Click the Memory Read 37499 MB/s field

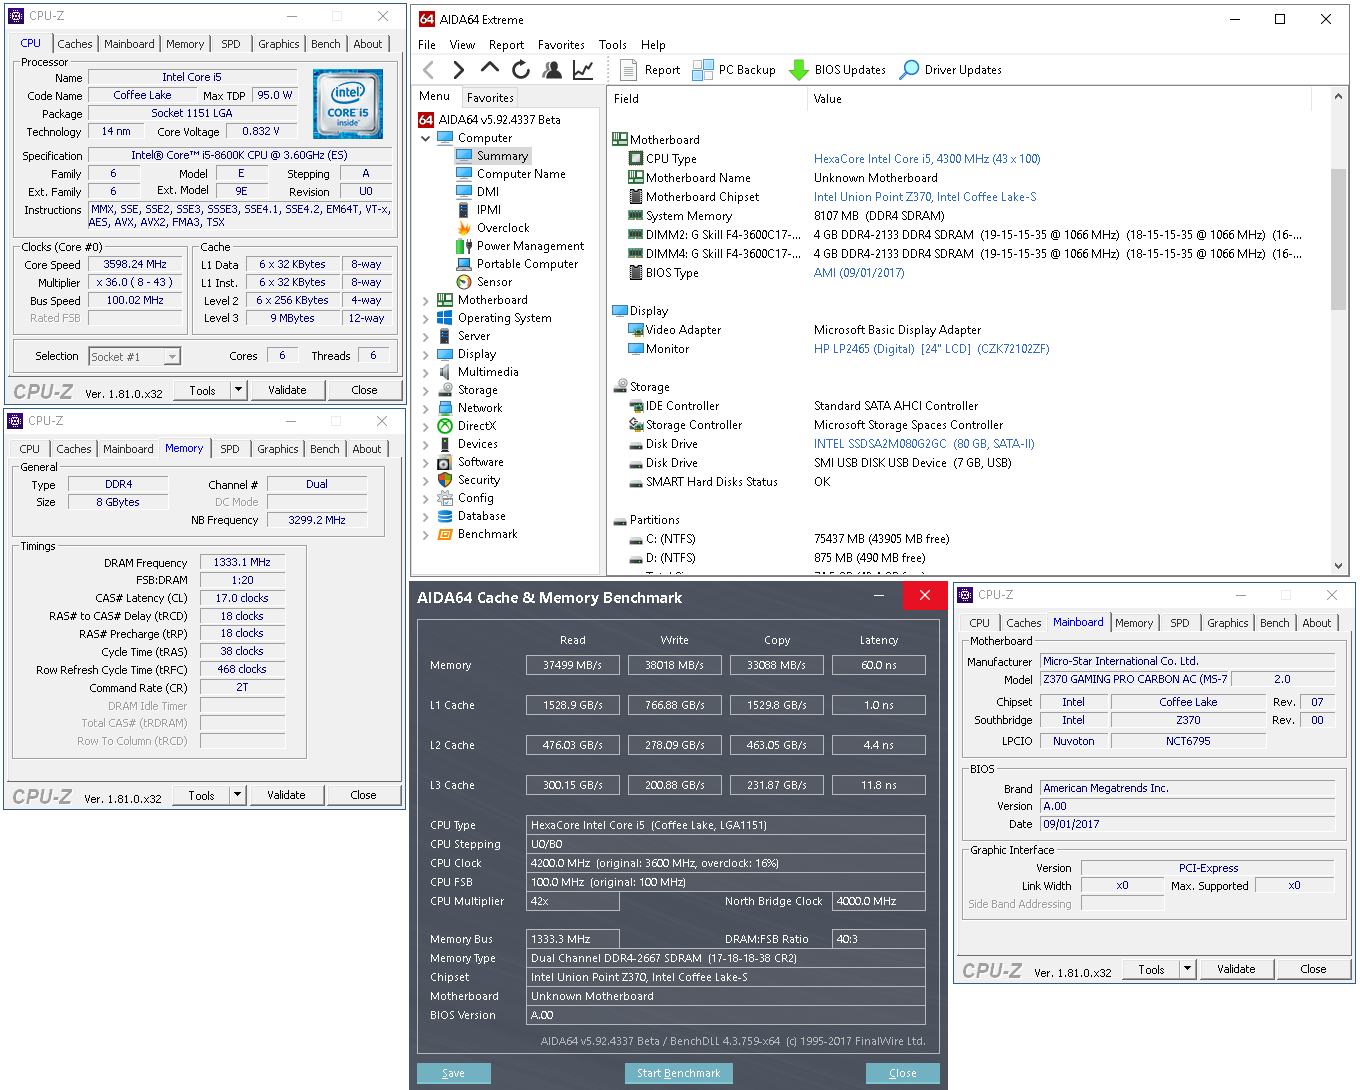click(573, 665)
